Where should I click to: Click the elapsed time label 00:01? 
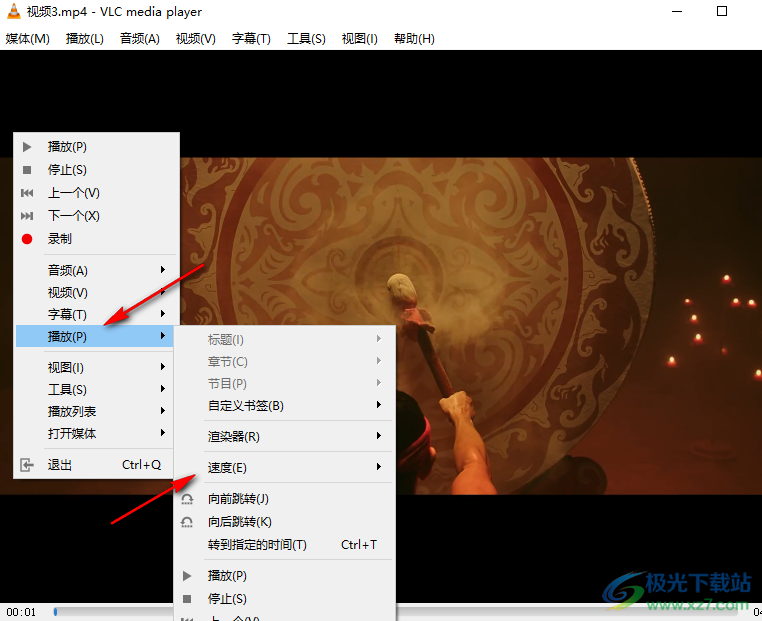(21, 612)
